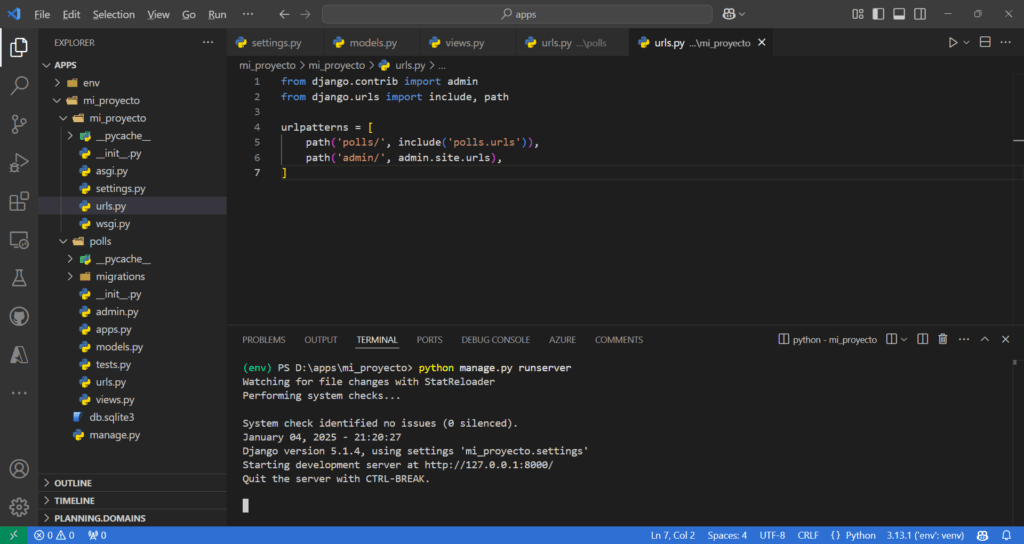Open the Testing flask view

pyautogui.click(x=19, y=278)
